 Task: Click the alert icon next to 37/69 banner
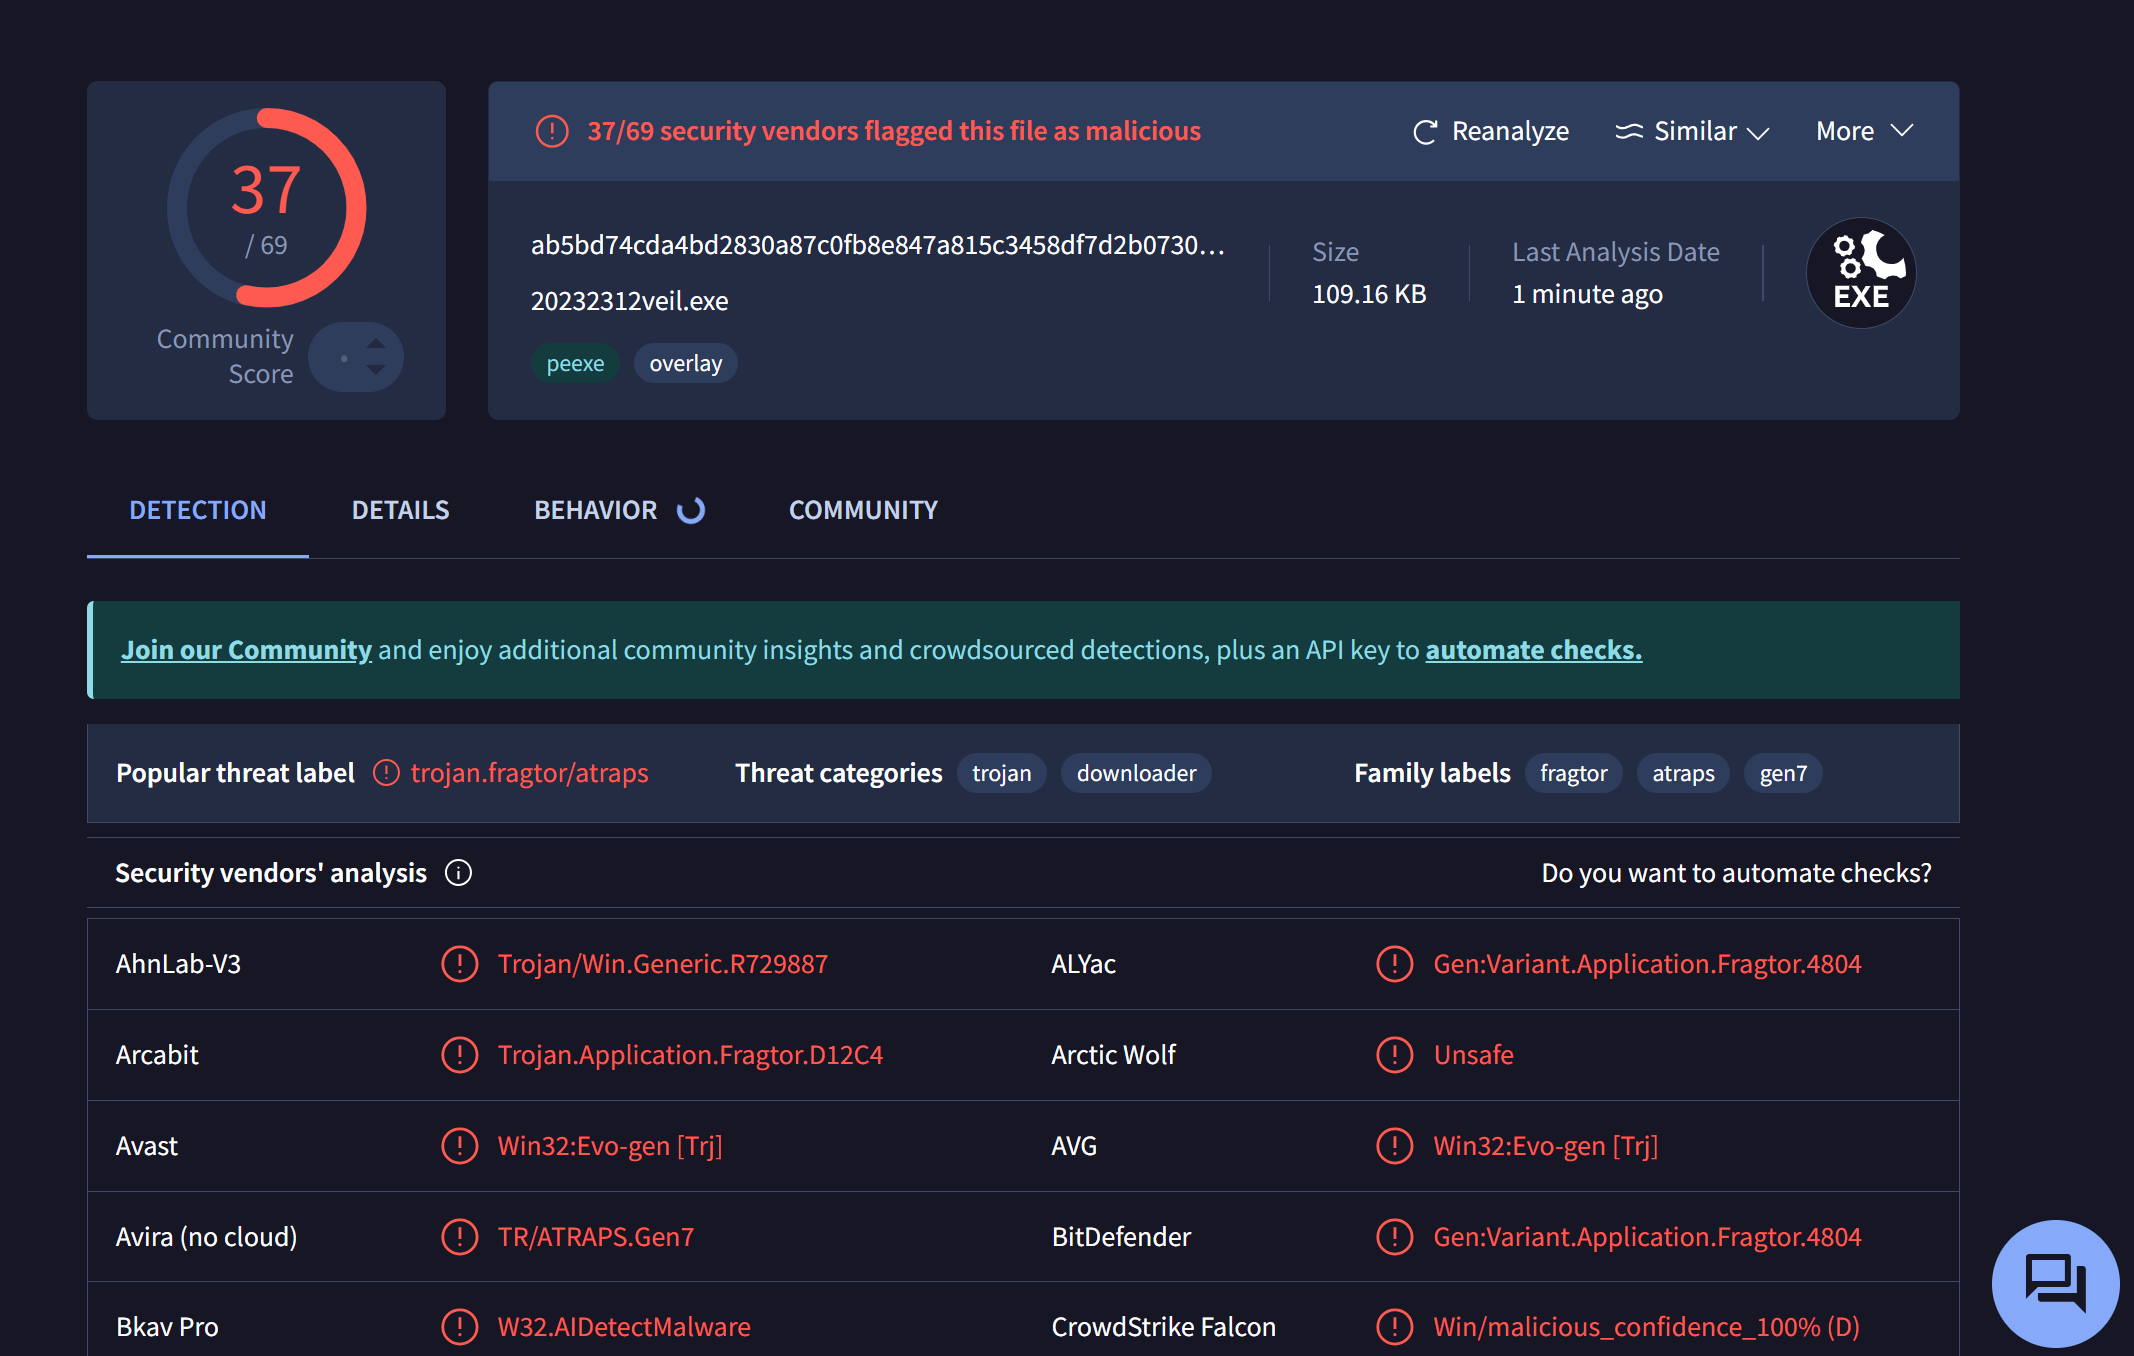tap(552, 131)
